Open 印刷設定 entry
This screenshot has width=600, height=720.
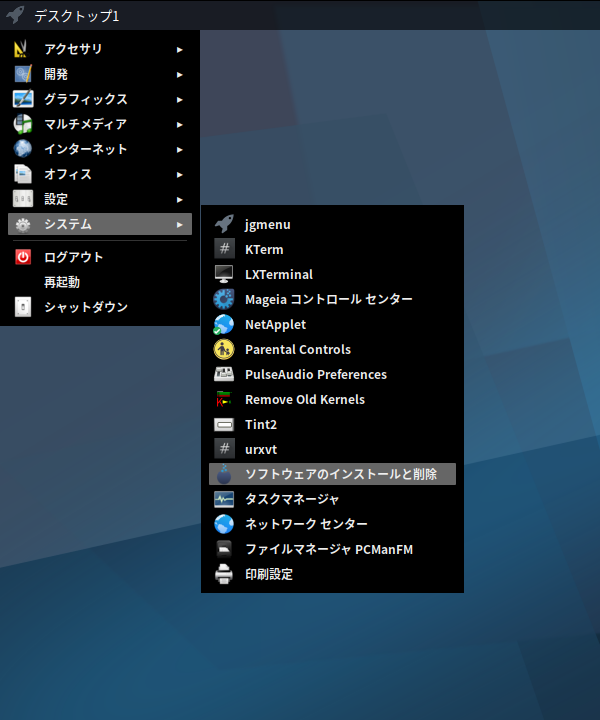(332, 574)
